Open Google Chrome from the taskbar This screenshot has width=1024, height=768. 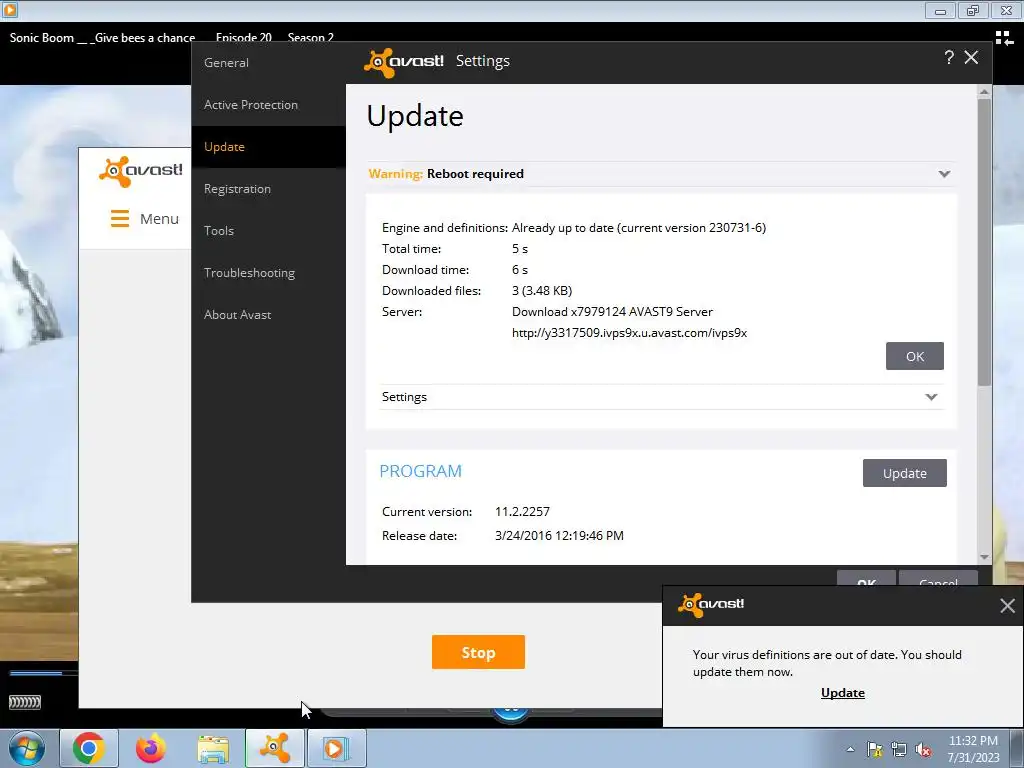click(89, 748)
